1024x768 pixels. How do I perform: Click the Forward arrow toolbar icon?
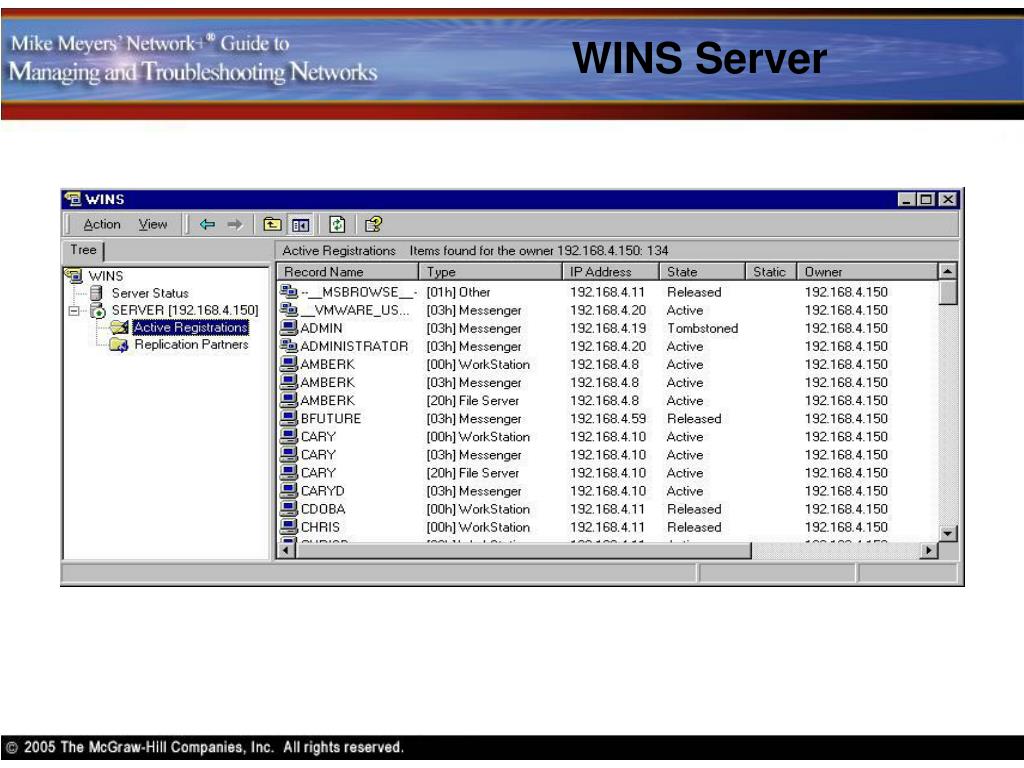pyautogui.click(x=234, y=225)
